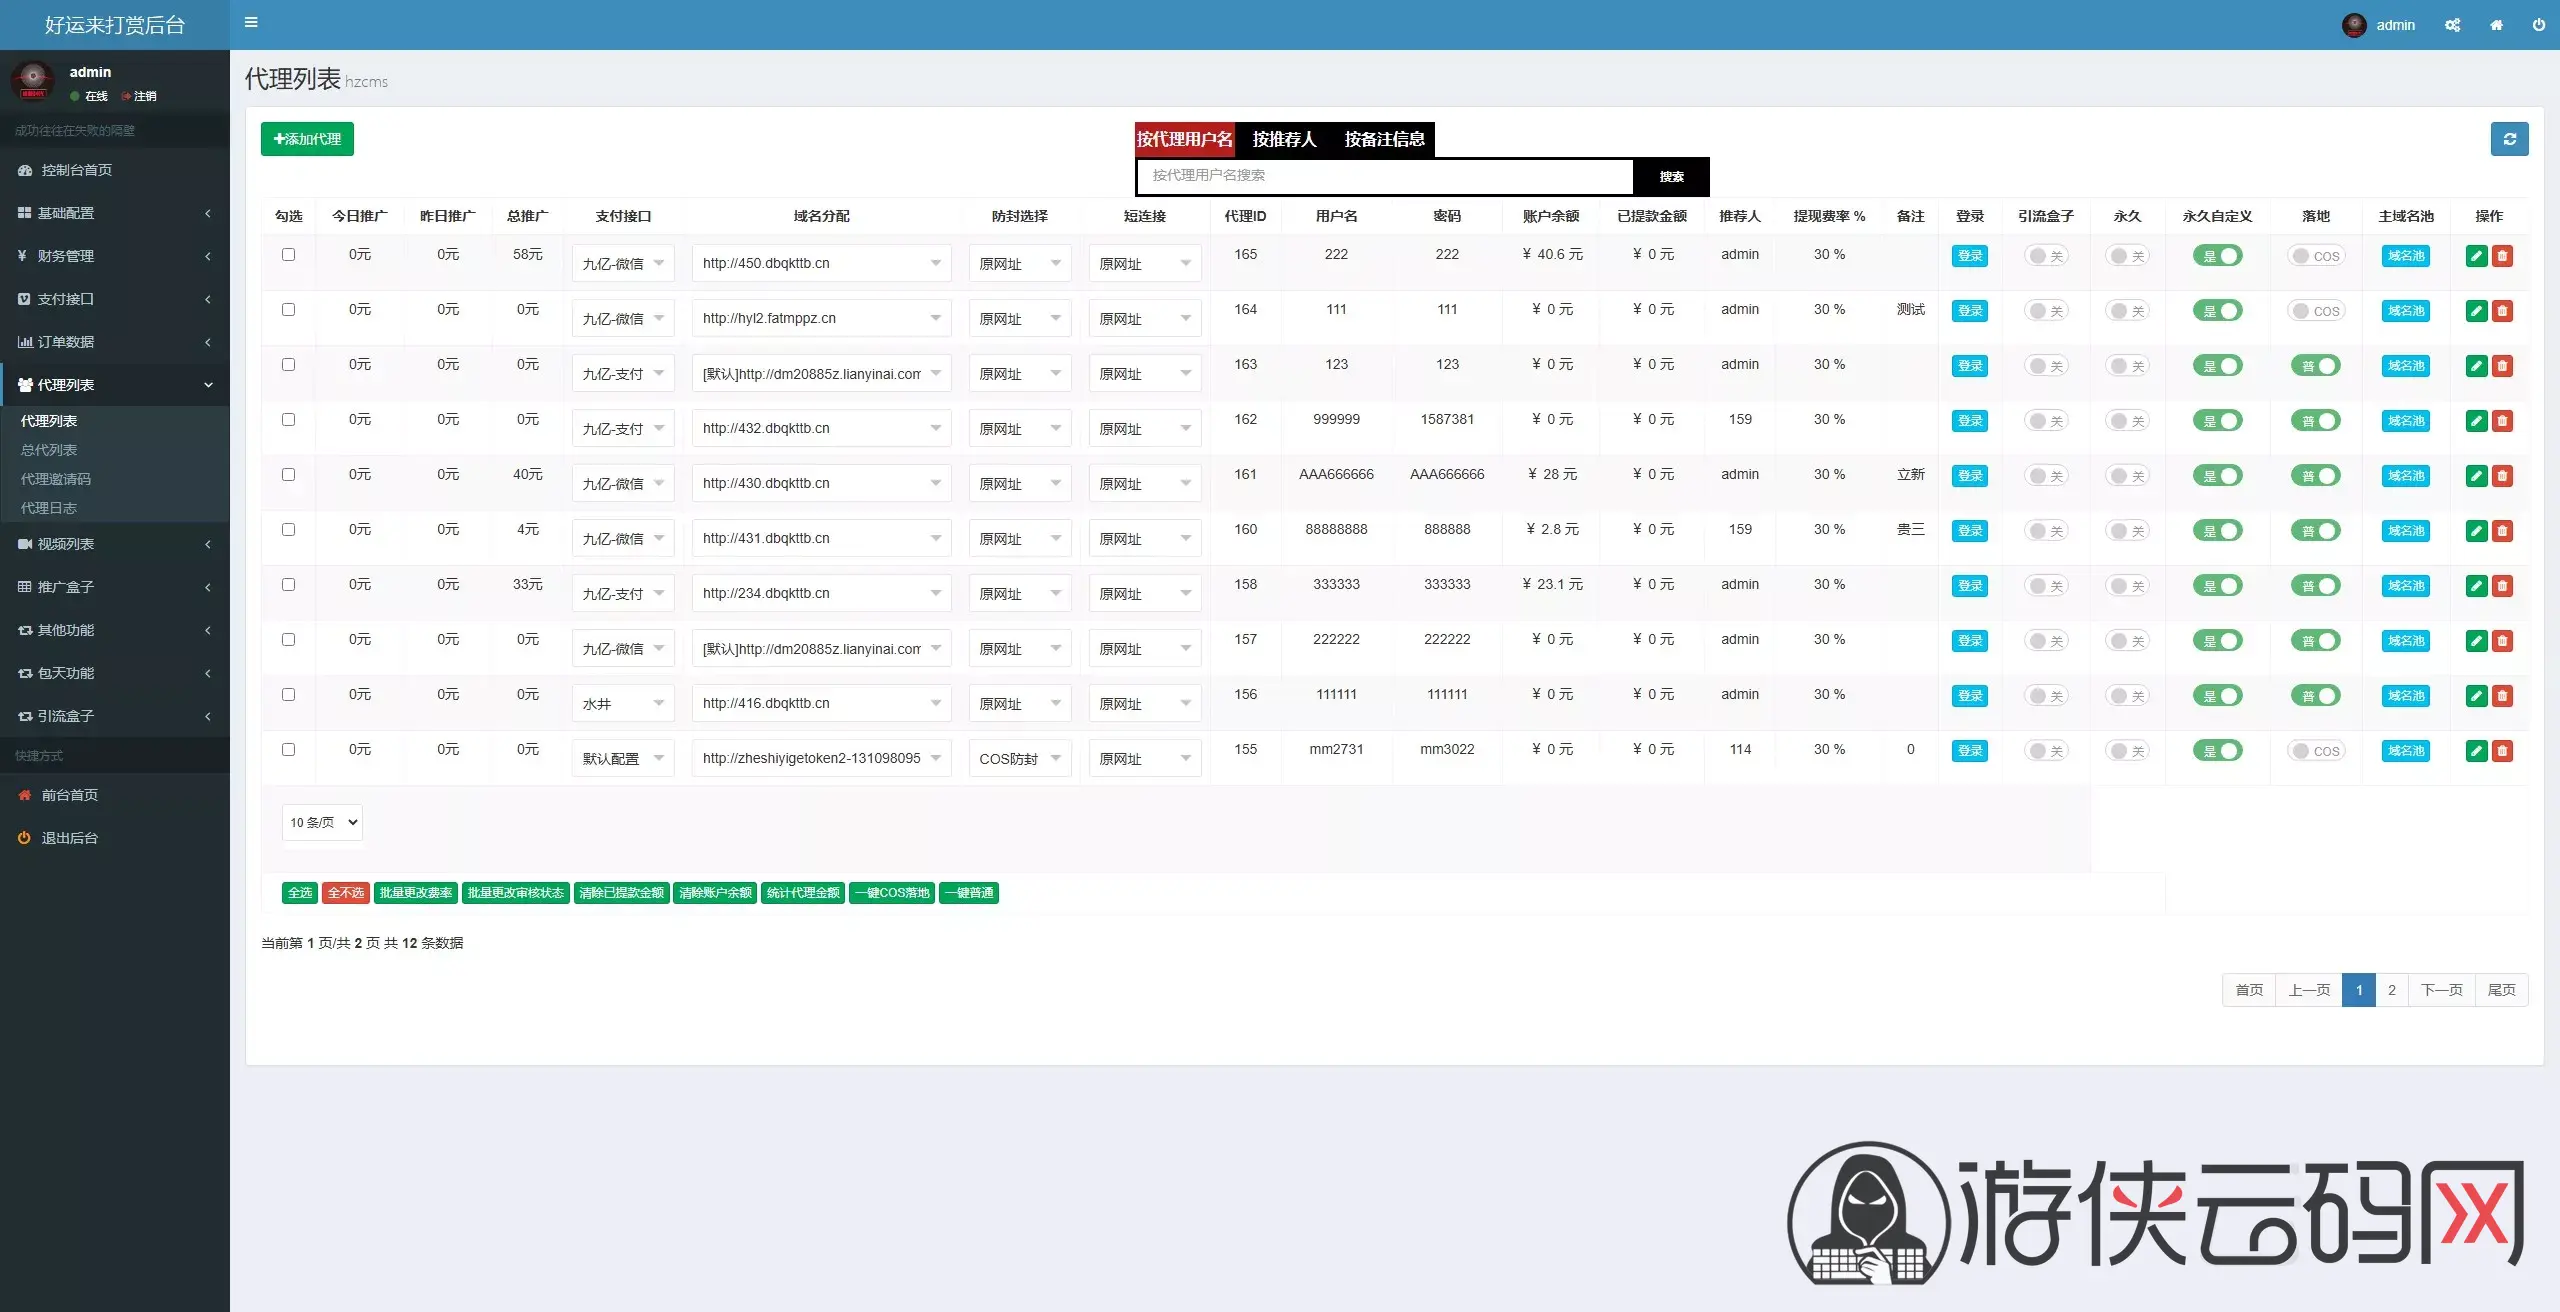Viewport: 2560px width, 1312px height.
Task: Tick the checkbox for agent 165 row
Action: tap(288, 255)
